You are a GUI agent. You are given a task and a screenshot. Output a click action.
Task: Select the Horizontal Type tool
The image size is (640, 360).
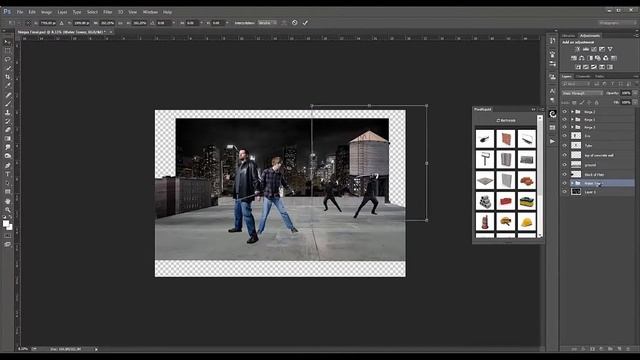7,174
